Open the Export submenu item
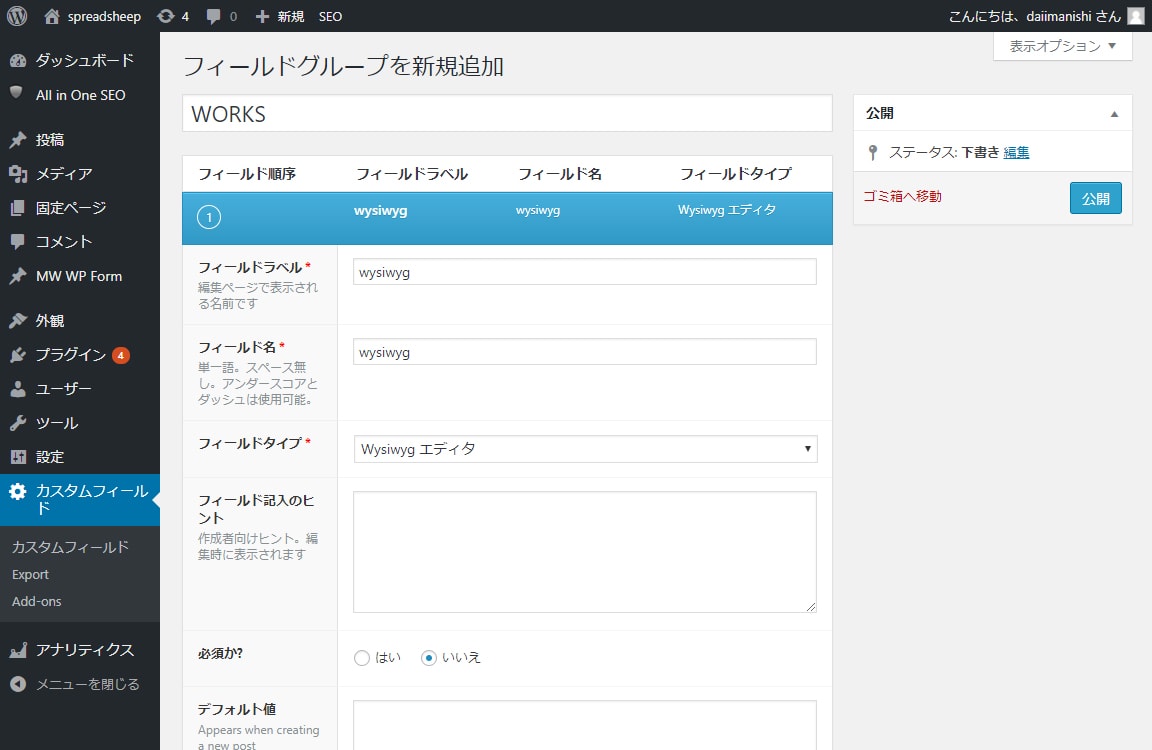This screenshot has width=1152, height=750. tap(30, 575)
